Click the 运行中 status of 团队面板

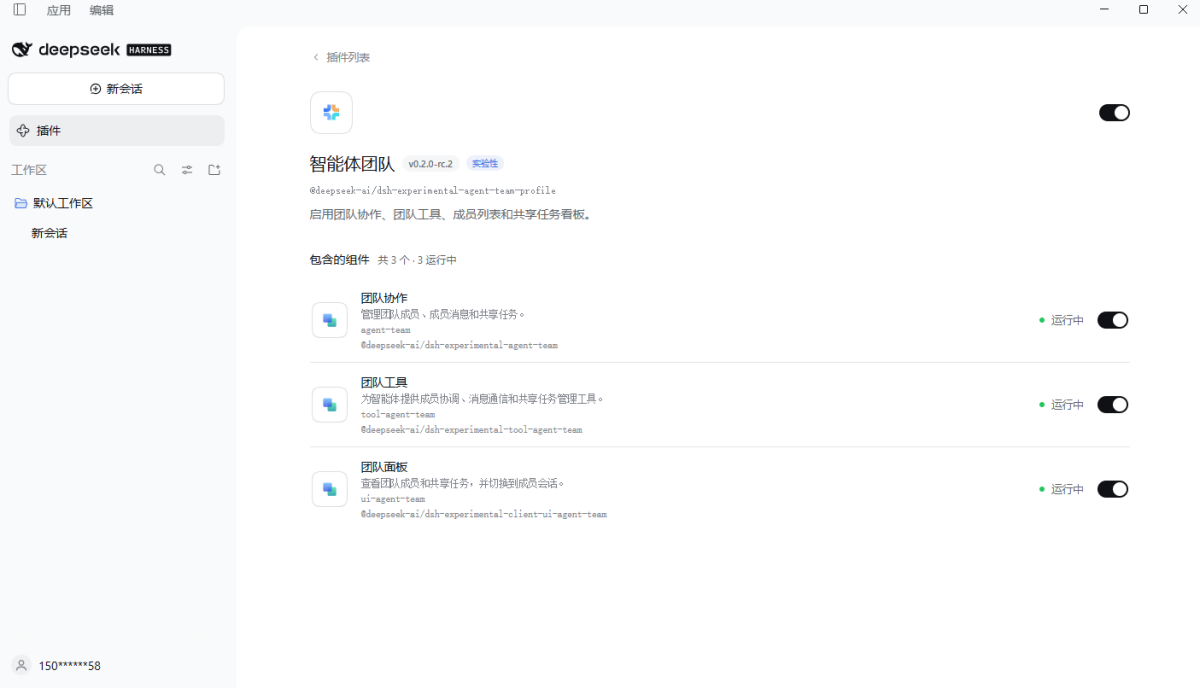tap(1067, 489)
